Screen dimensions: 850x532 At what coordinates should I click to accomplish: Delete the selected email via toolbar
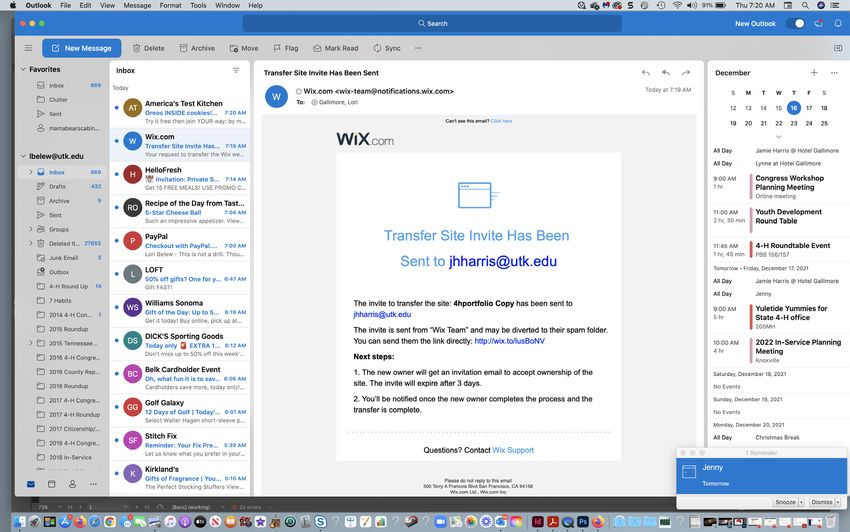tap(149, 48)
